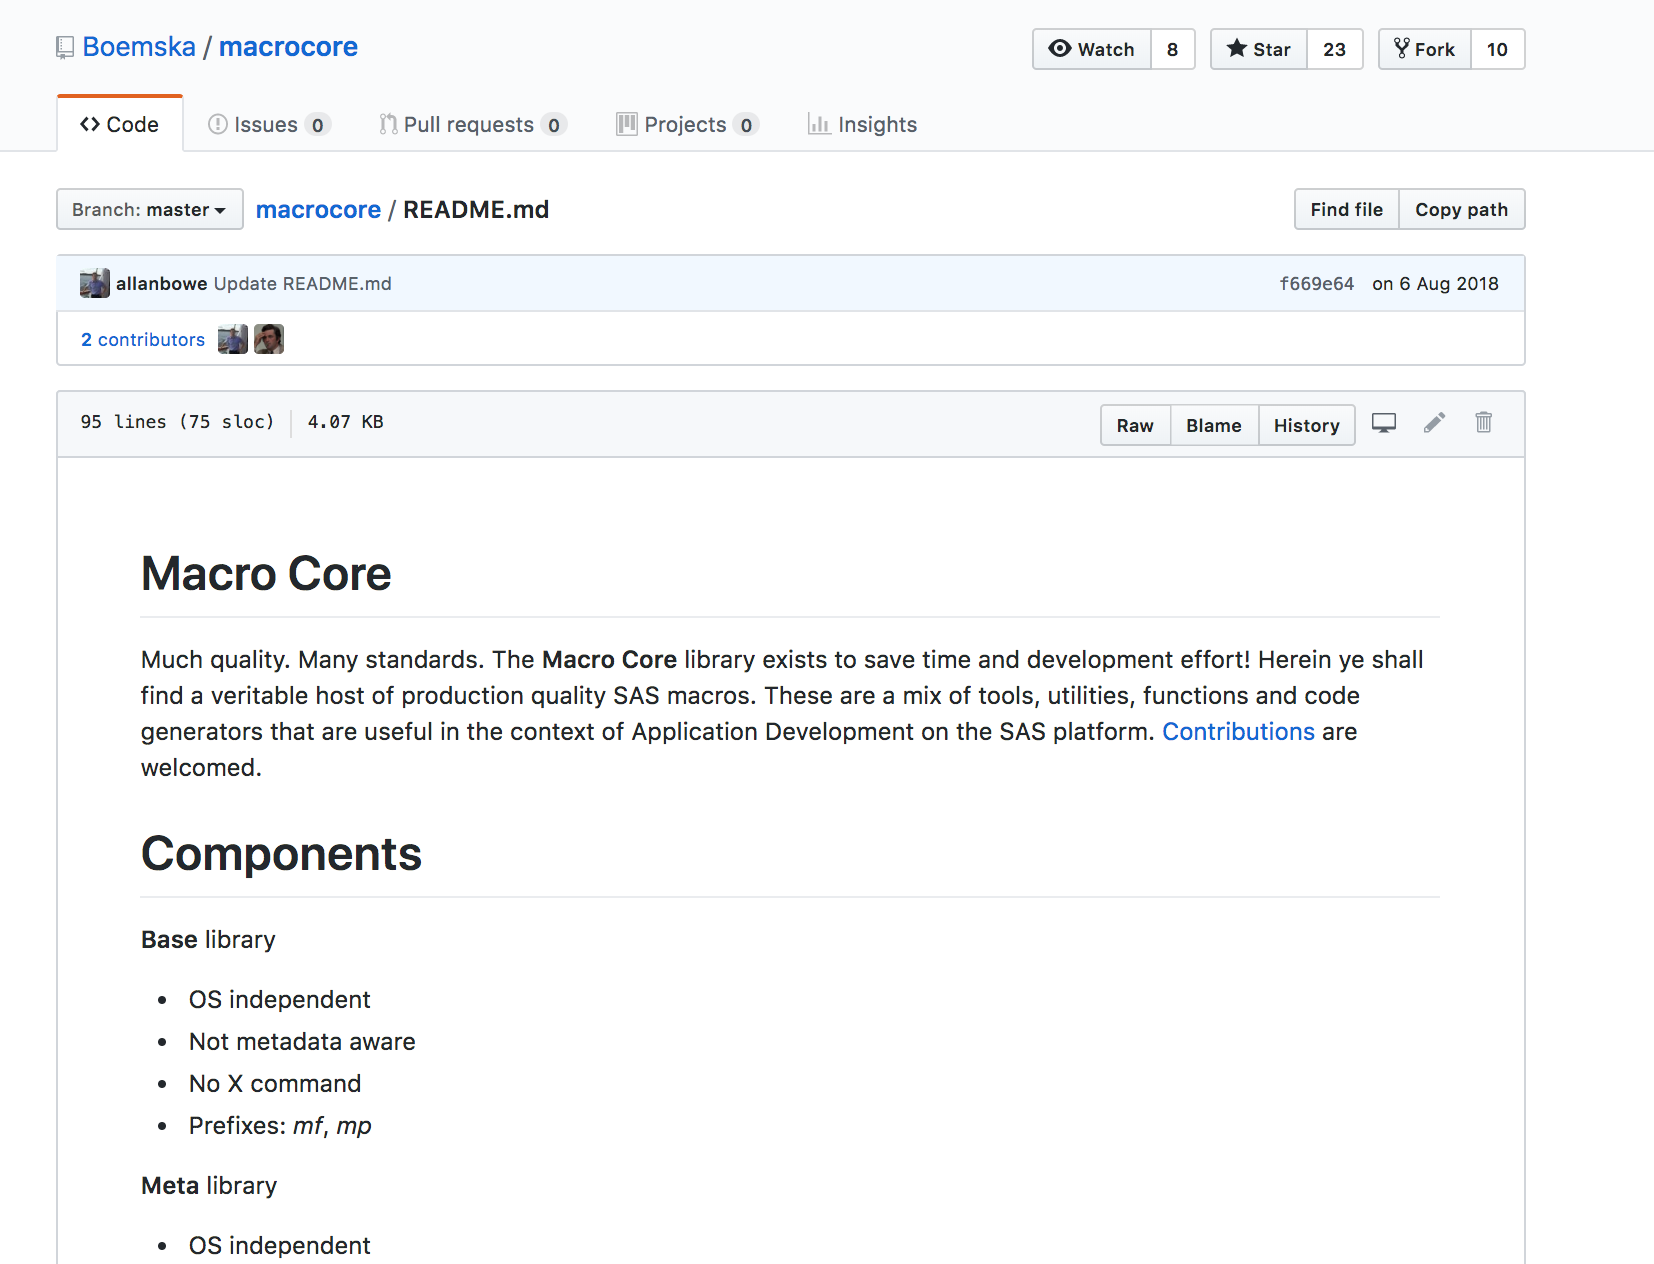Click Find file button
1654x1264 pixels.
(1346, 209)
